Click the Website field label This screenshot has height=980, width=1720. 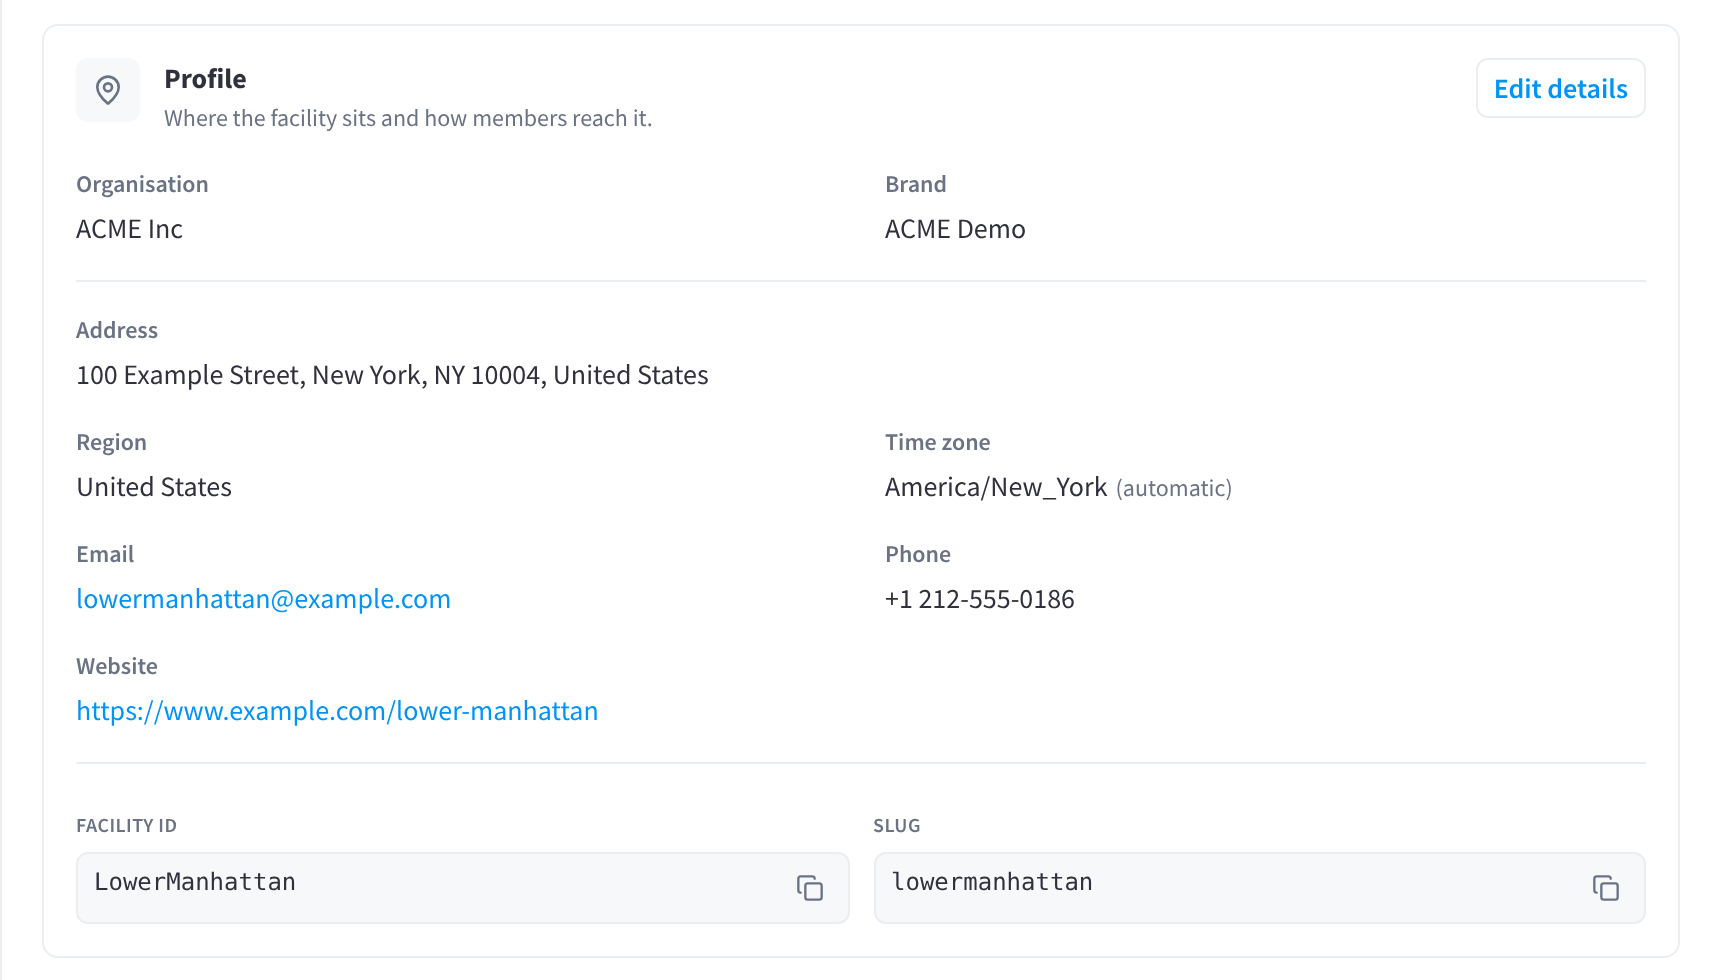coord(117,666)
